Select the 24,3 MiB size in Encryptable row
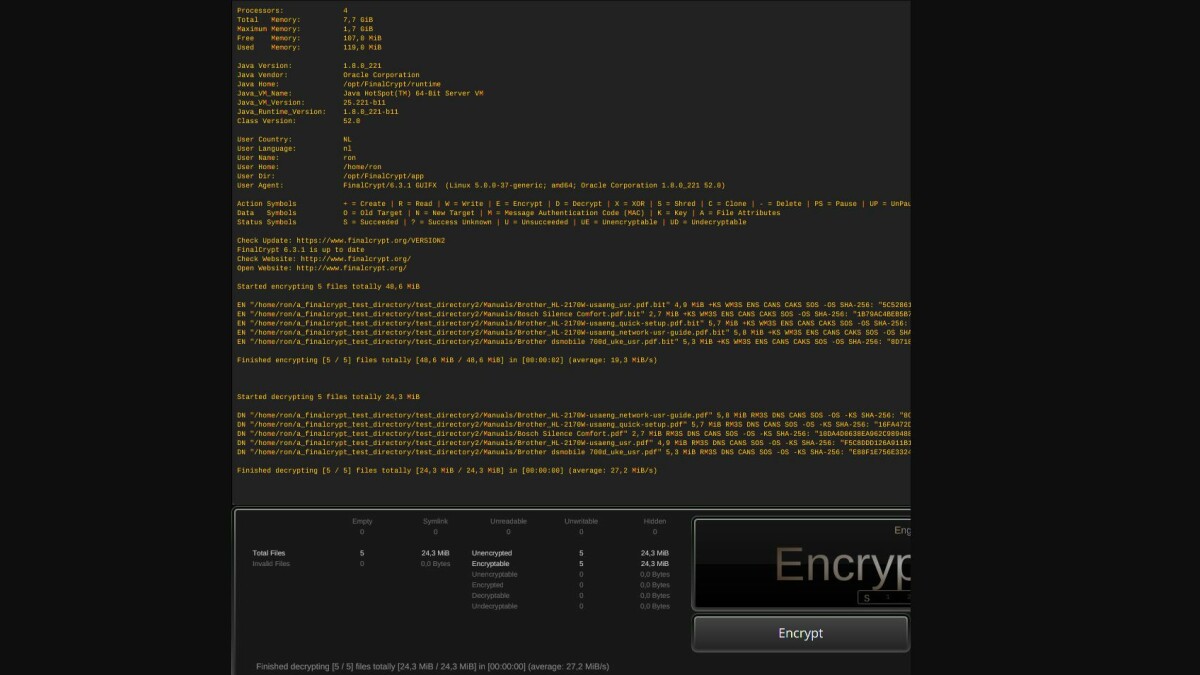Screen dimensions: 1200x675 click(x=655, y=564)
